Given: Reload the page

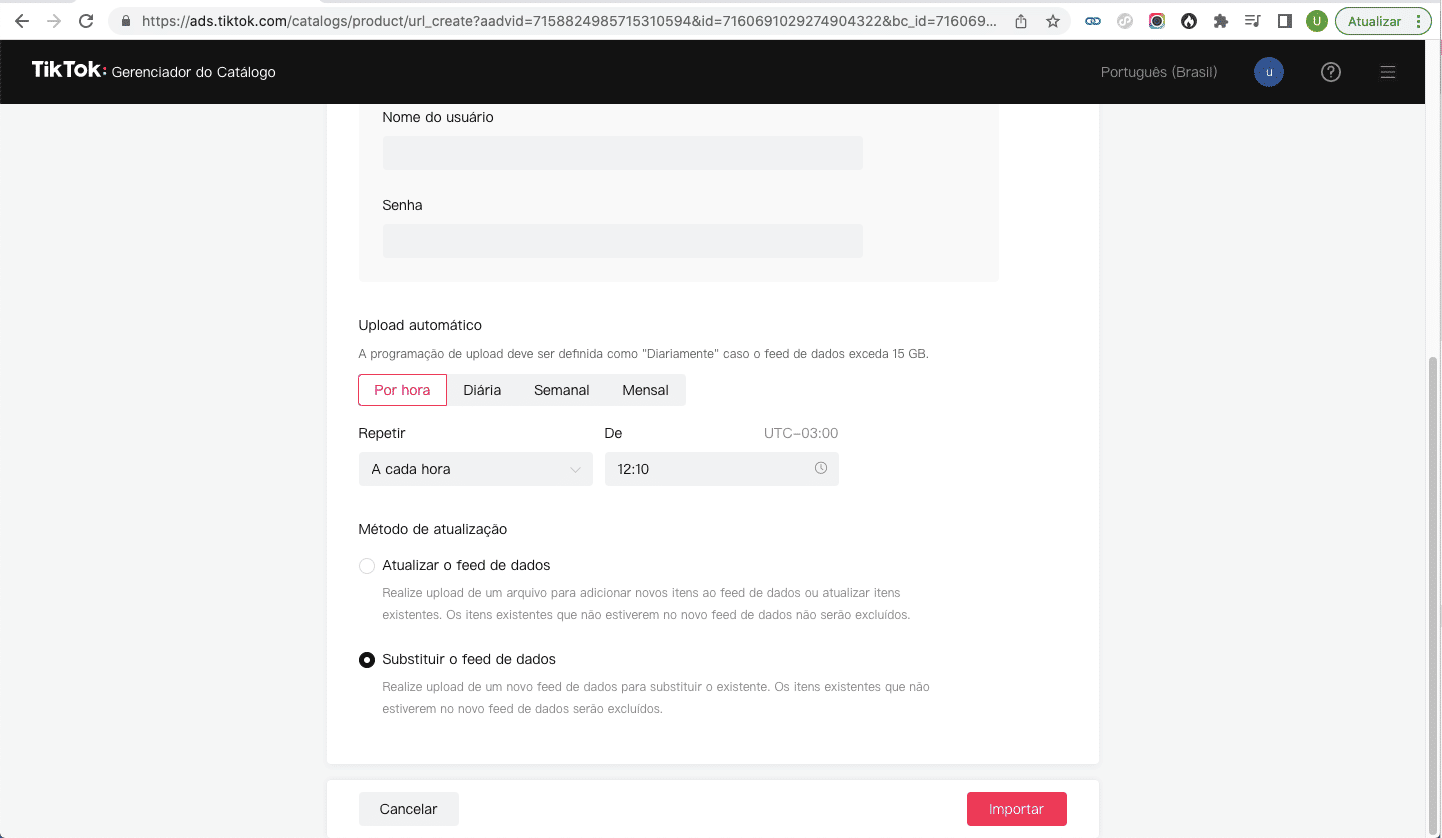Looking at the screenshot, I should click(86, 21).
